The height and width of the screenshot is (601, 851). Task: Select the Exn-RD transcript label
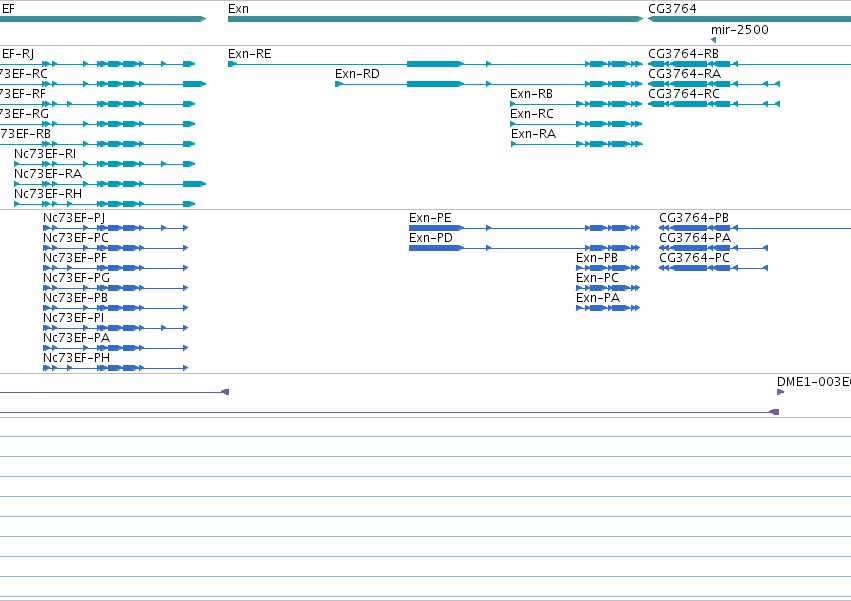click(x=357, y=74)
